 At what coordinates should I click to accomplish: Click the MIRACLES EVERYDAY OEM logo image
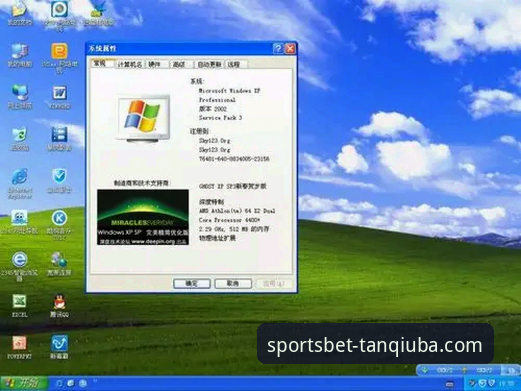143,217
